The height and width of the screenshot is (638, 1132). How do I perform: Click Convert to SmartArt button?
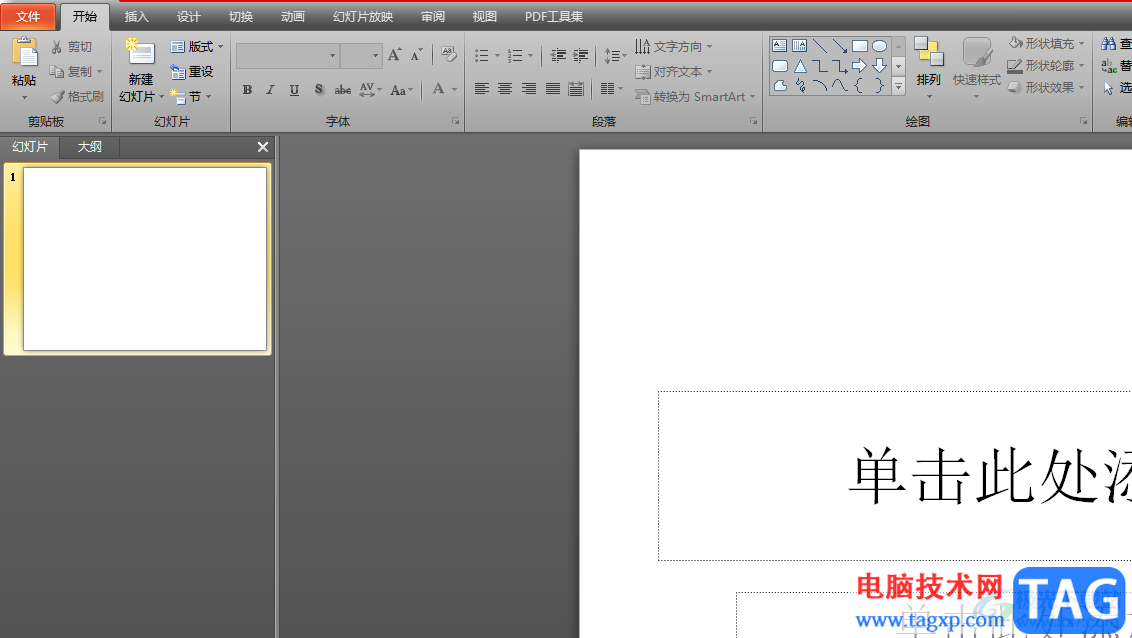coord(695,96)
